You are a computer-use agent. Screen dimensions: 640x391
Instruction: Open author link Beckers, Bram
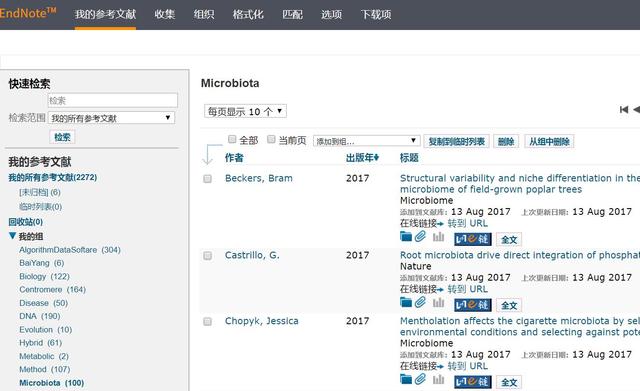pos(259,178)
